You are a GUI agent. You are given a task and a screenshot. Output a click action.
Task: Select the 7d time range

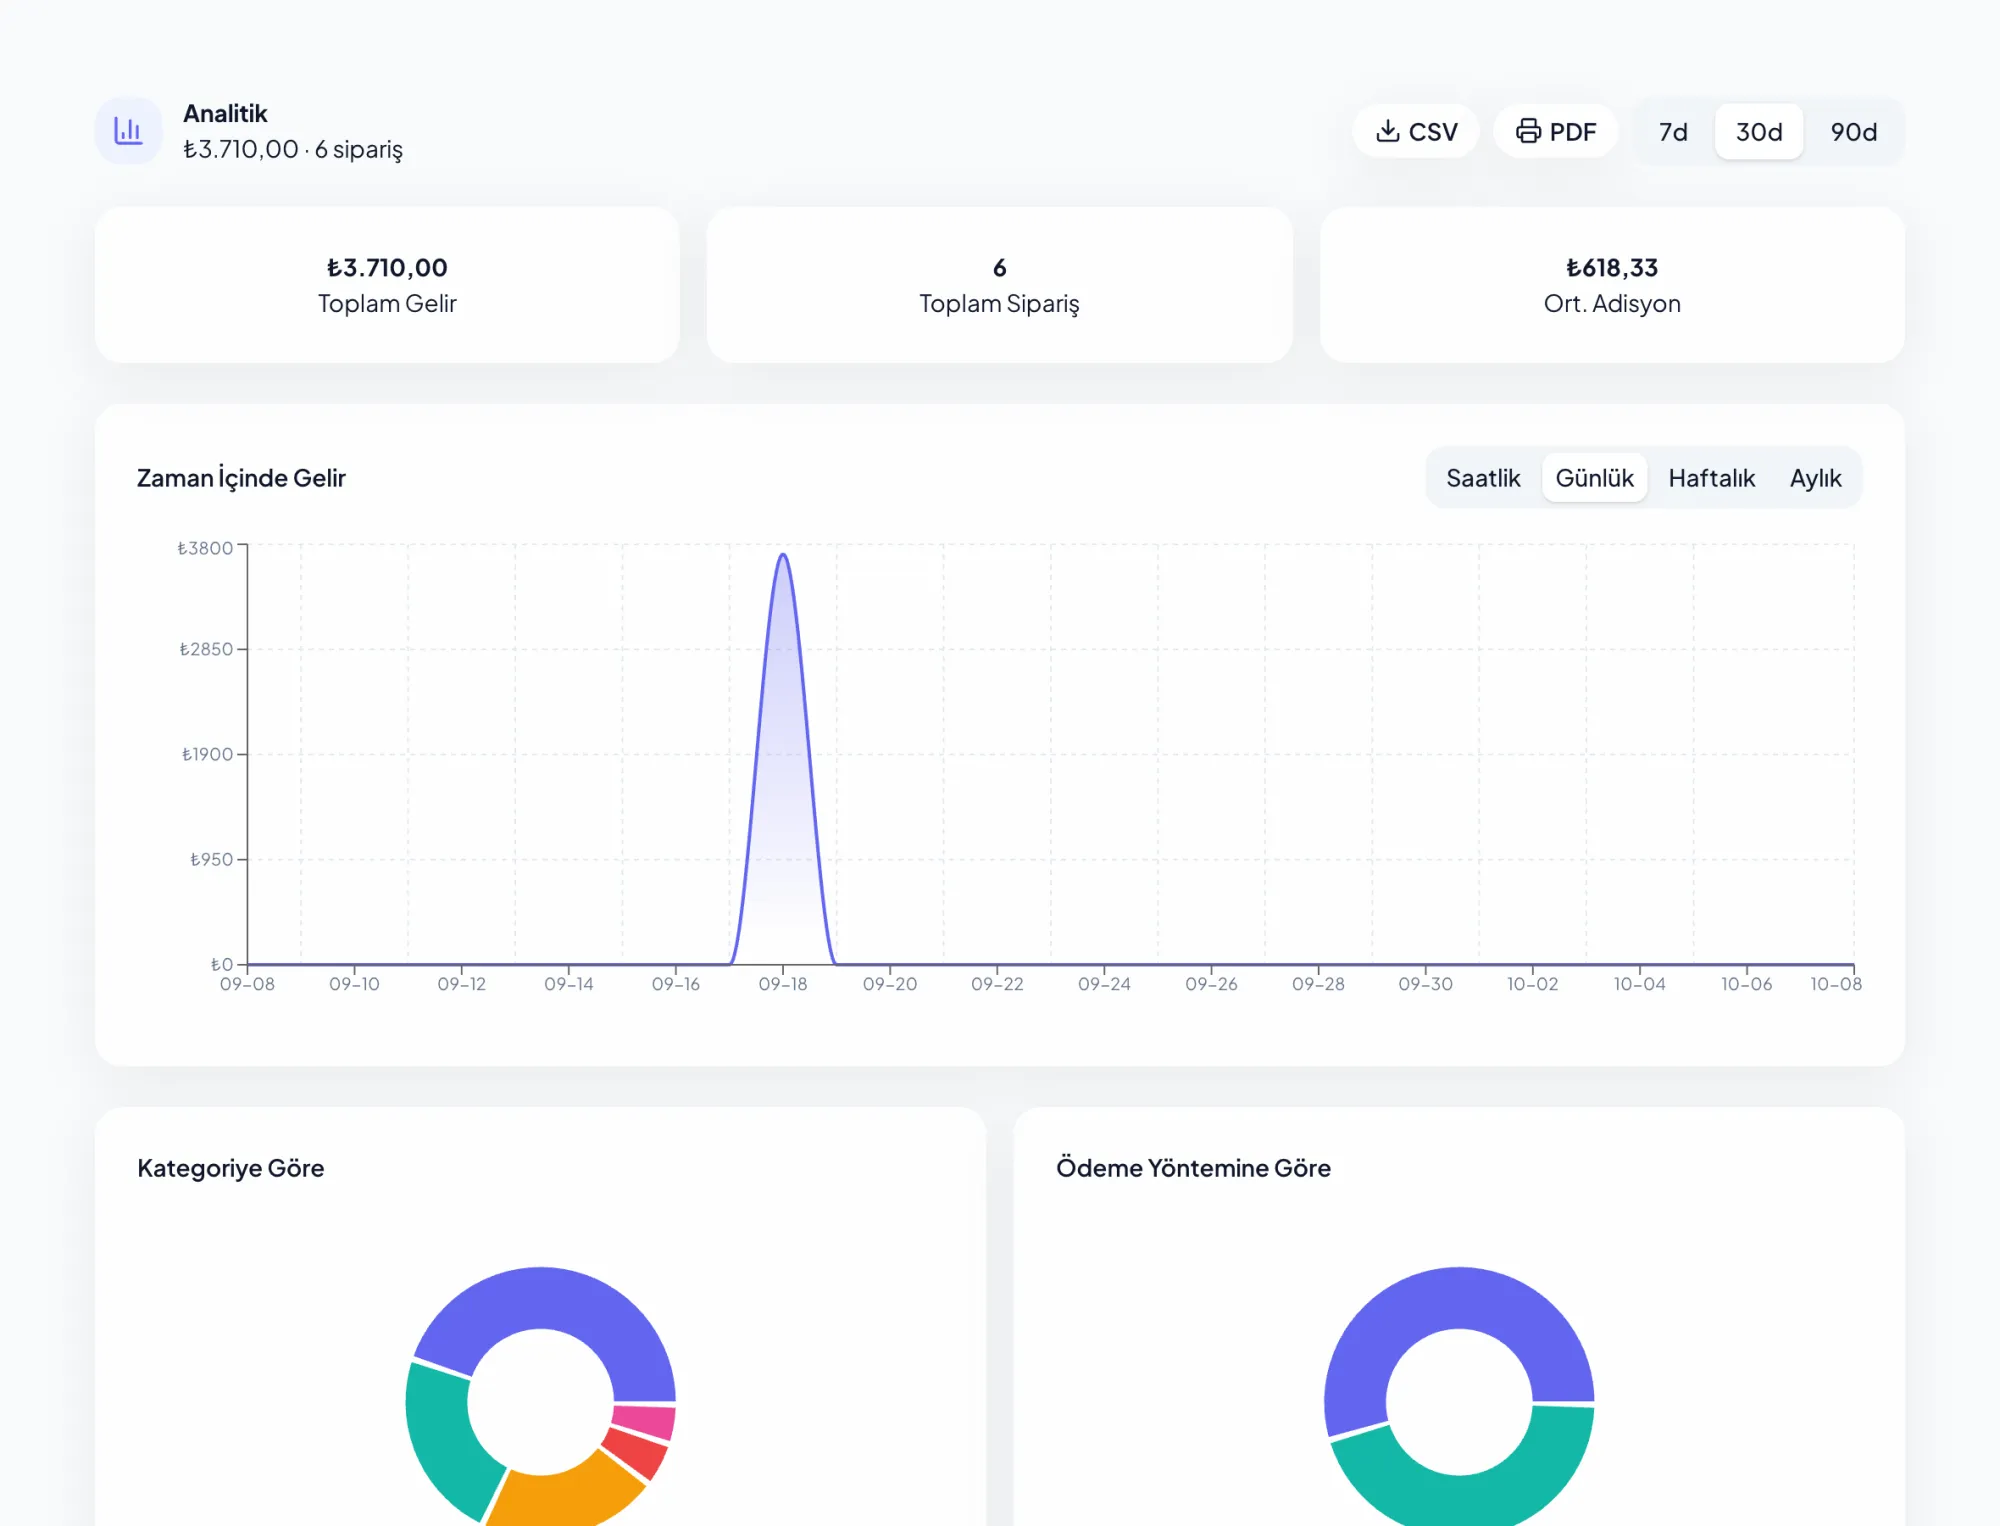point(1673,132)
